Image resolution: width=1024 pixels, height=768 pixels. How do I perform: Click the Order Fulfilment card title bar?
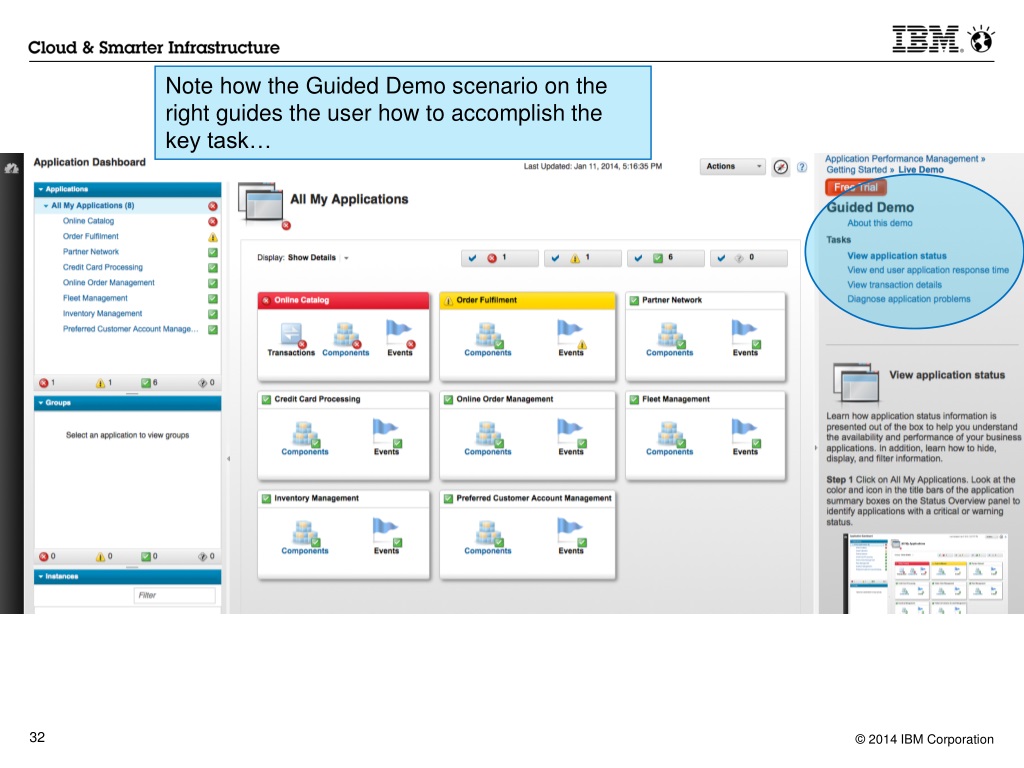tap(528, 300)
